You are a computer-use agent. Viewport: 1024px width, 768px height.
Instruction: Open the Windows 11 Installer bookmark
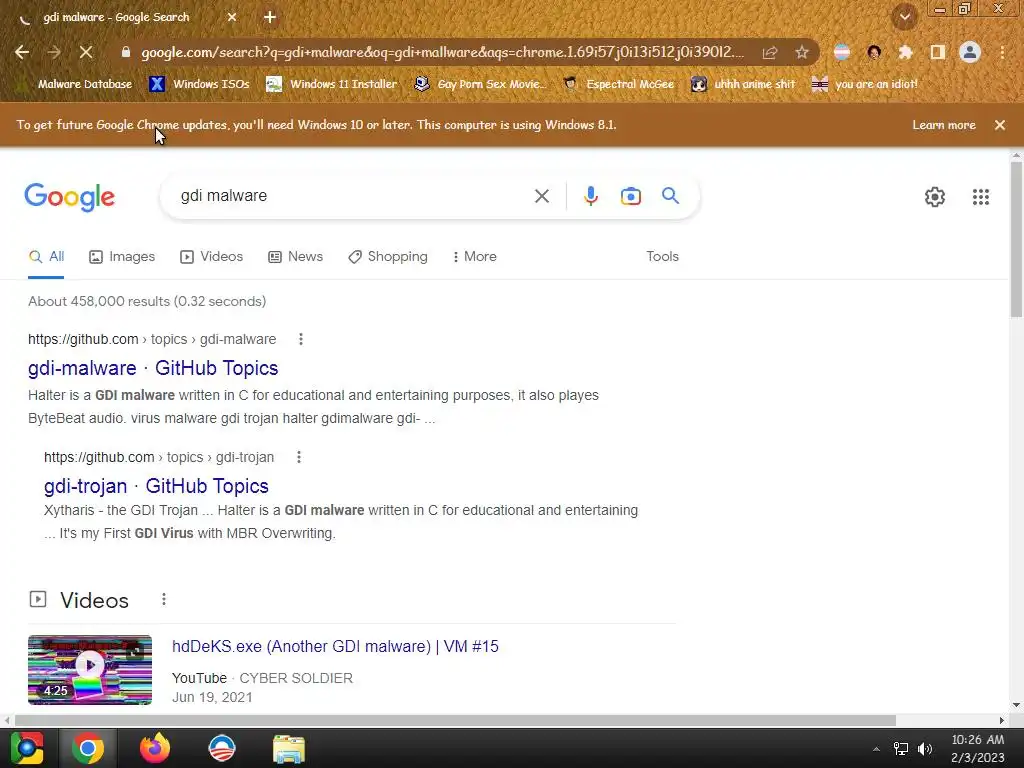point(332,84)
